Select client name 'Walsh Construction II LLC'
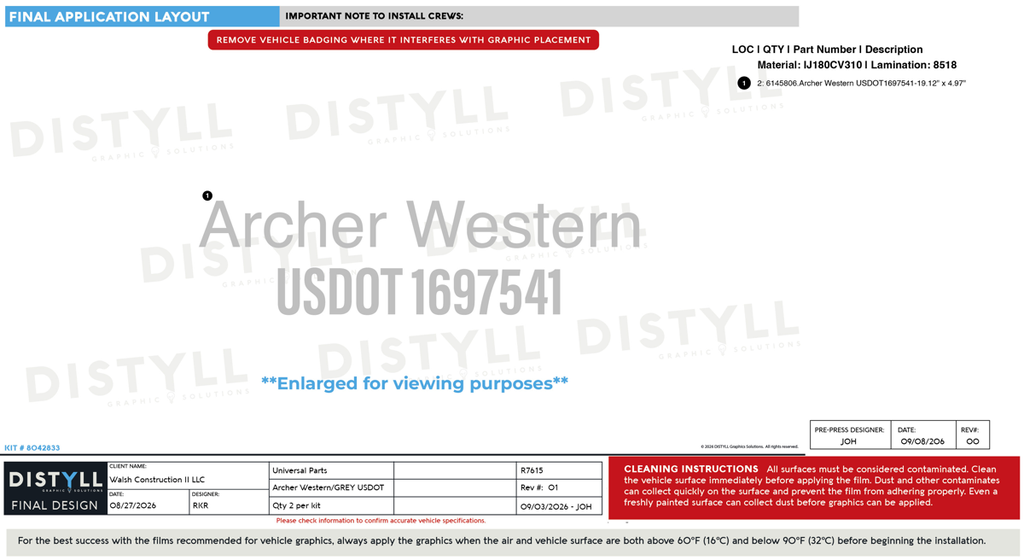 (x=157, y=480)
